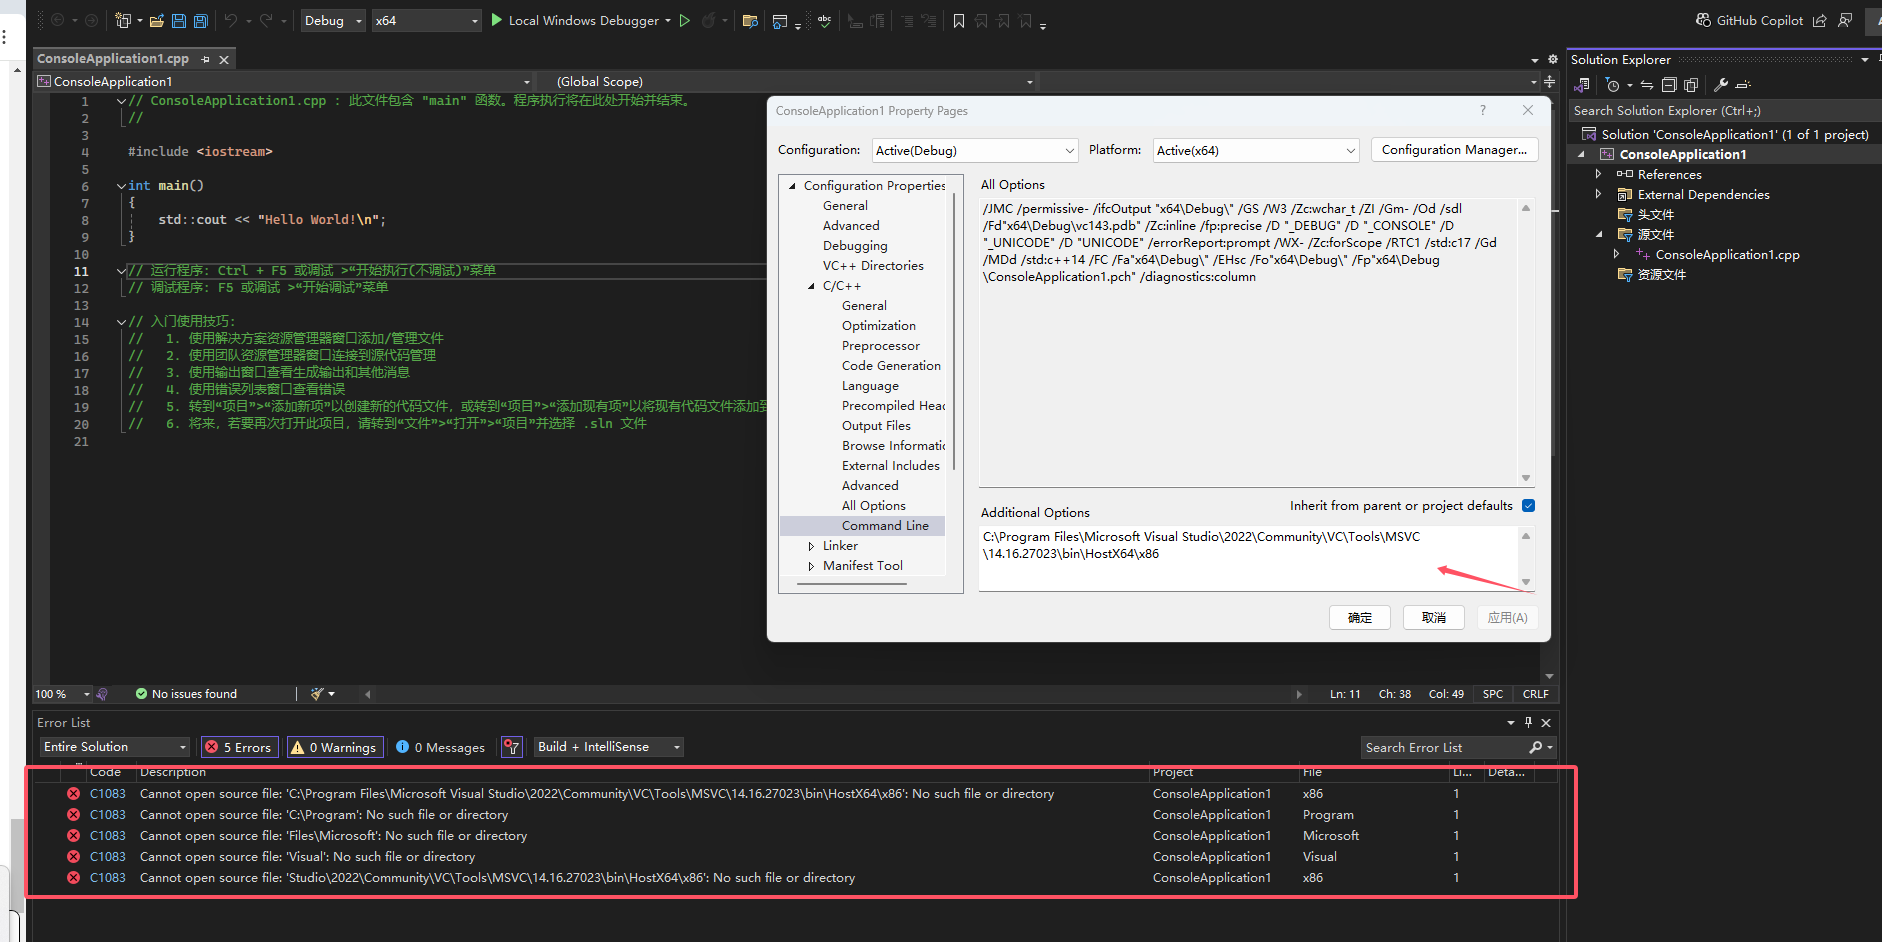Click the Preview Selected Items icon

tap(1743, 85)
